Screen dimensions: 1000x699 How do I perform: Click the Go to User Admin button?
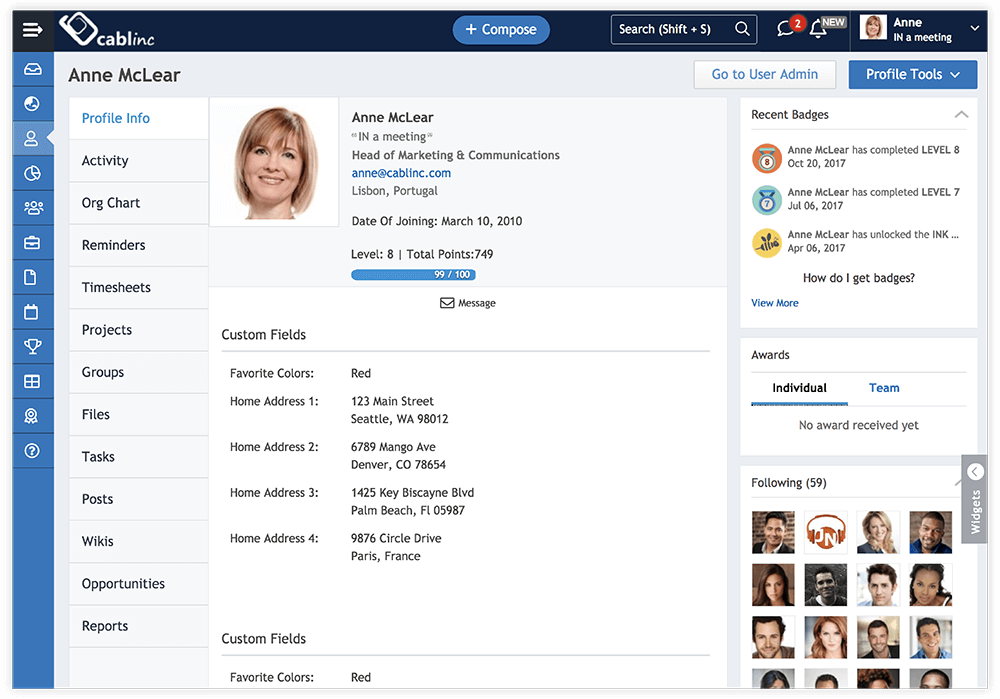[764, 75]
